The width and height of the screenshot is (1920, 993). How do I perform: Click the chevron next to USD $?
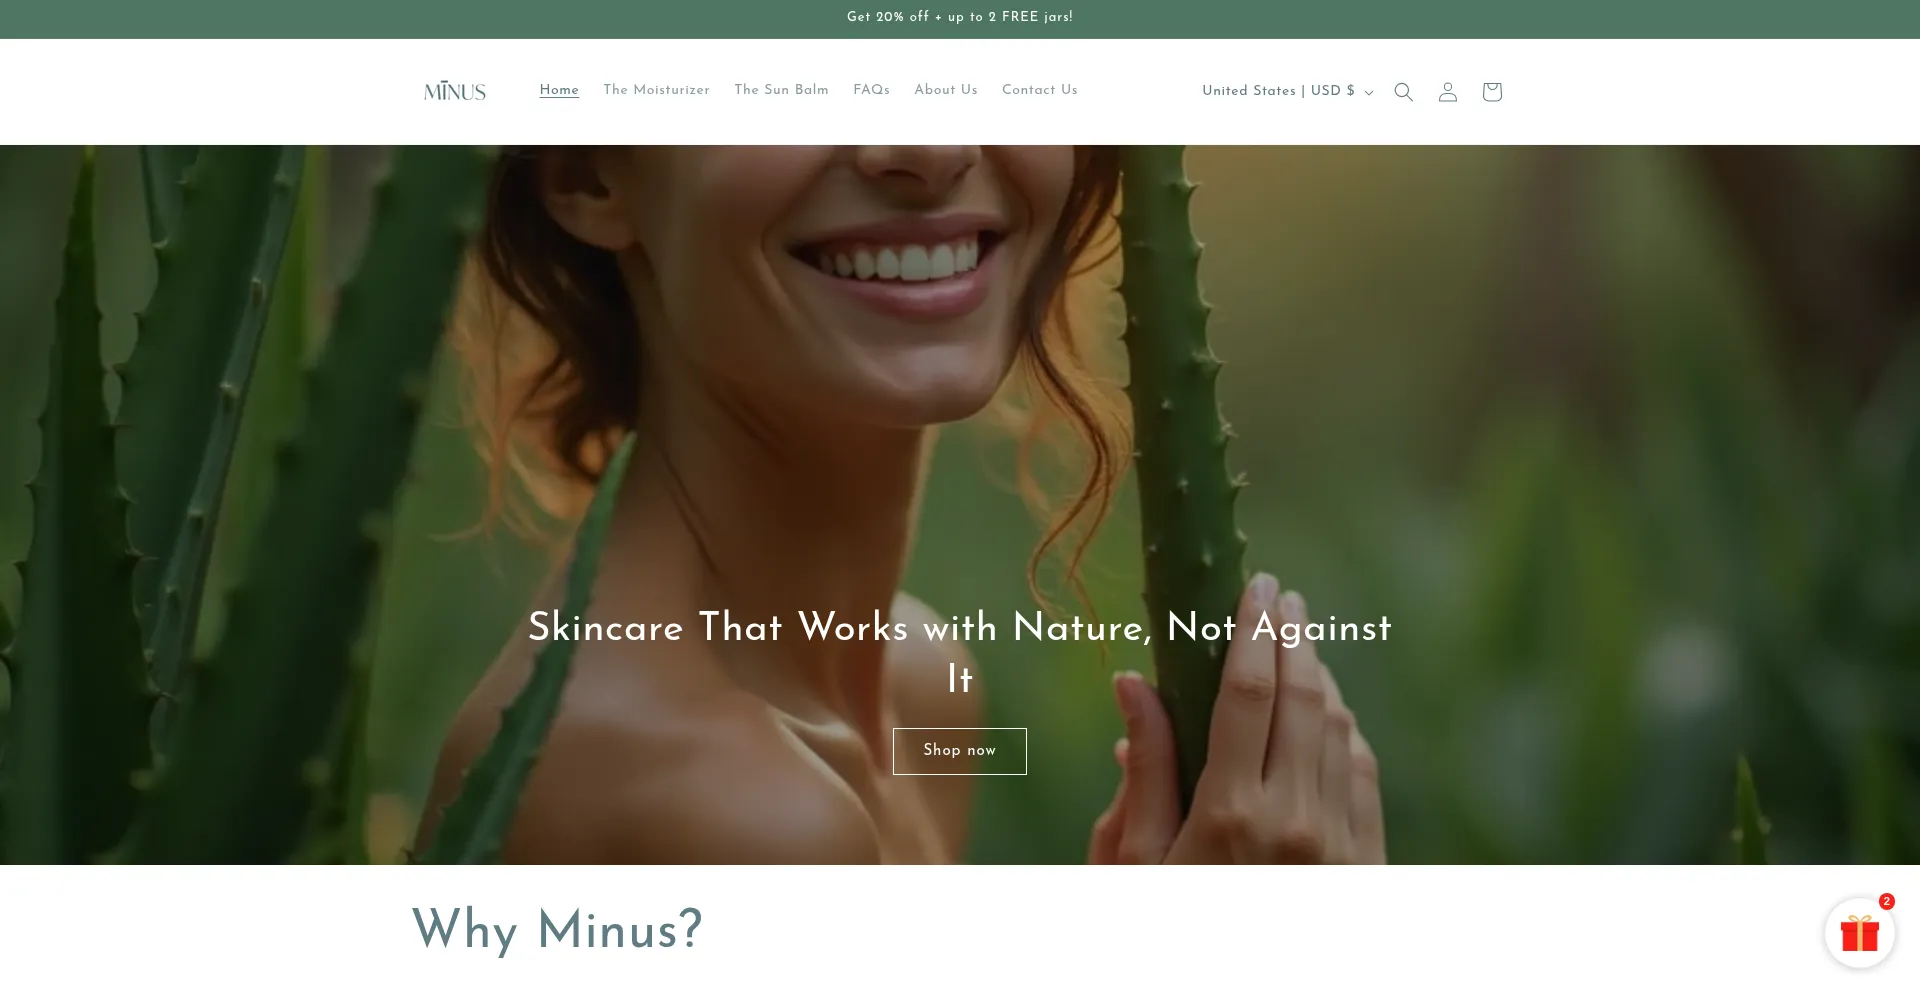coord(1369,92)
